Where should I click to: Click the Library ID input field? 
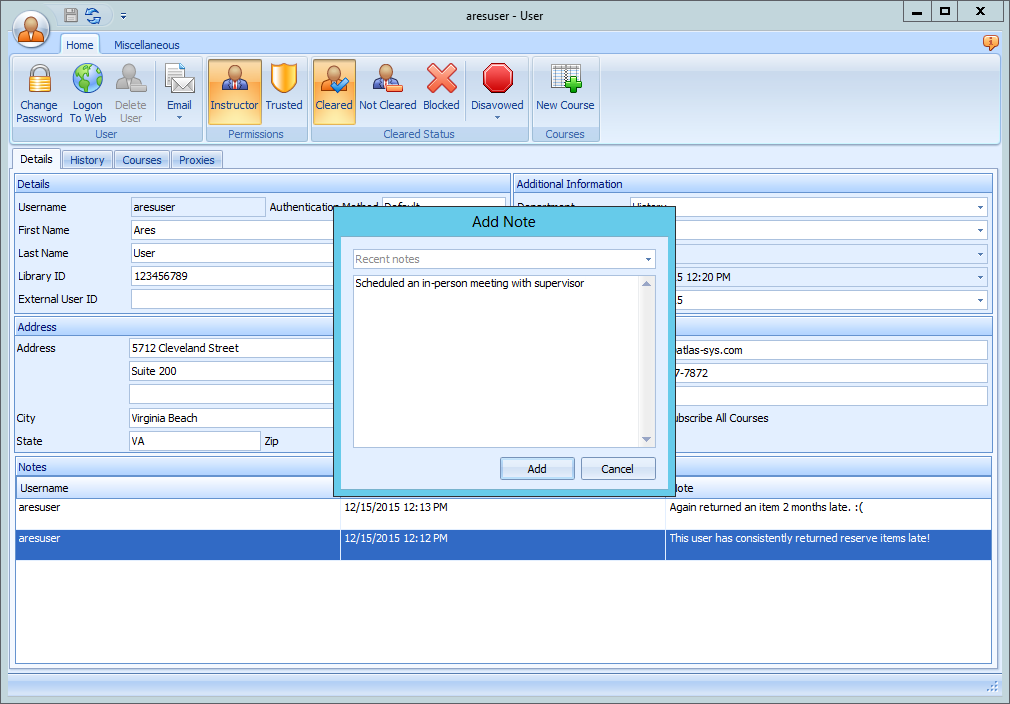(230, 276)
